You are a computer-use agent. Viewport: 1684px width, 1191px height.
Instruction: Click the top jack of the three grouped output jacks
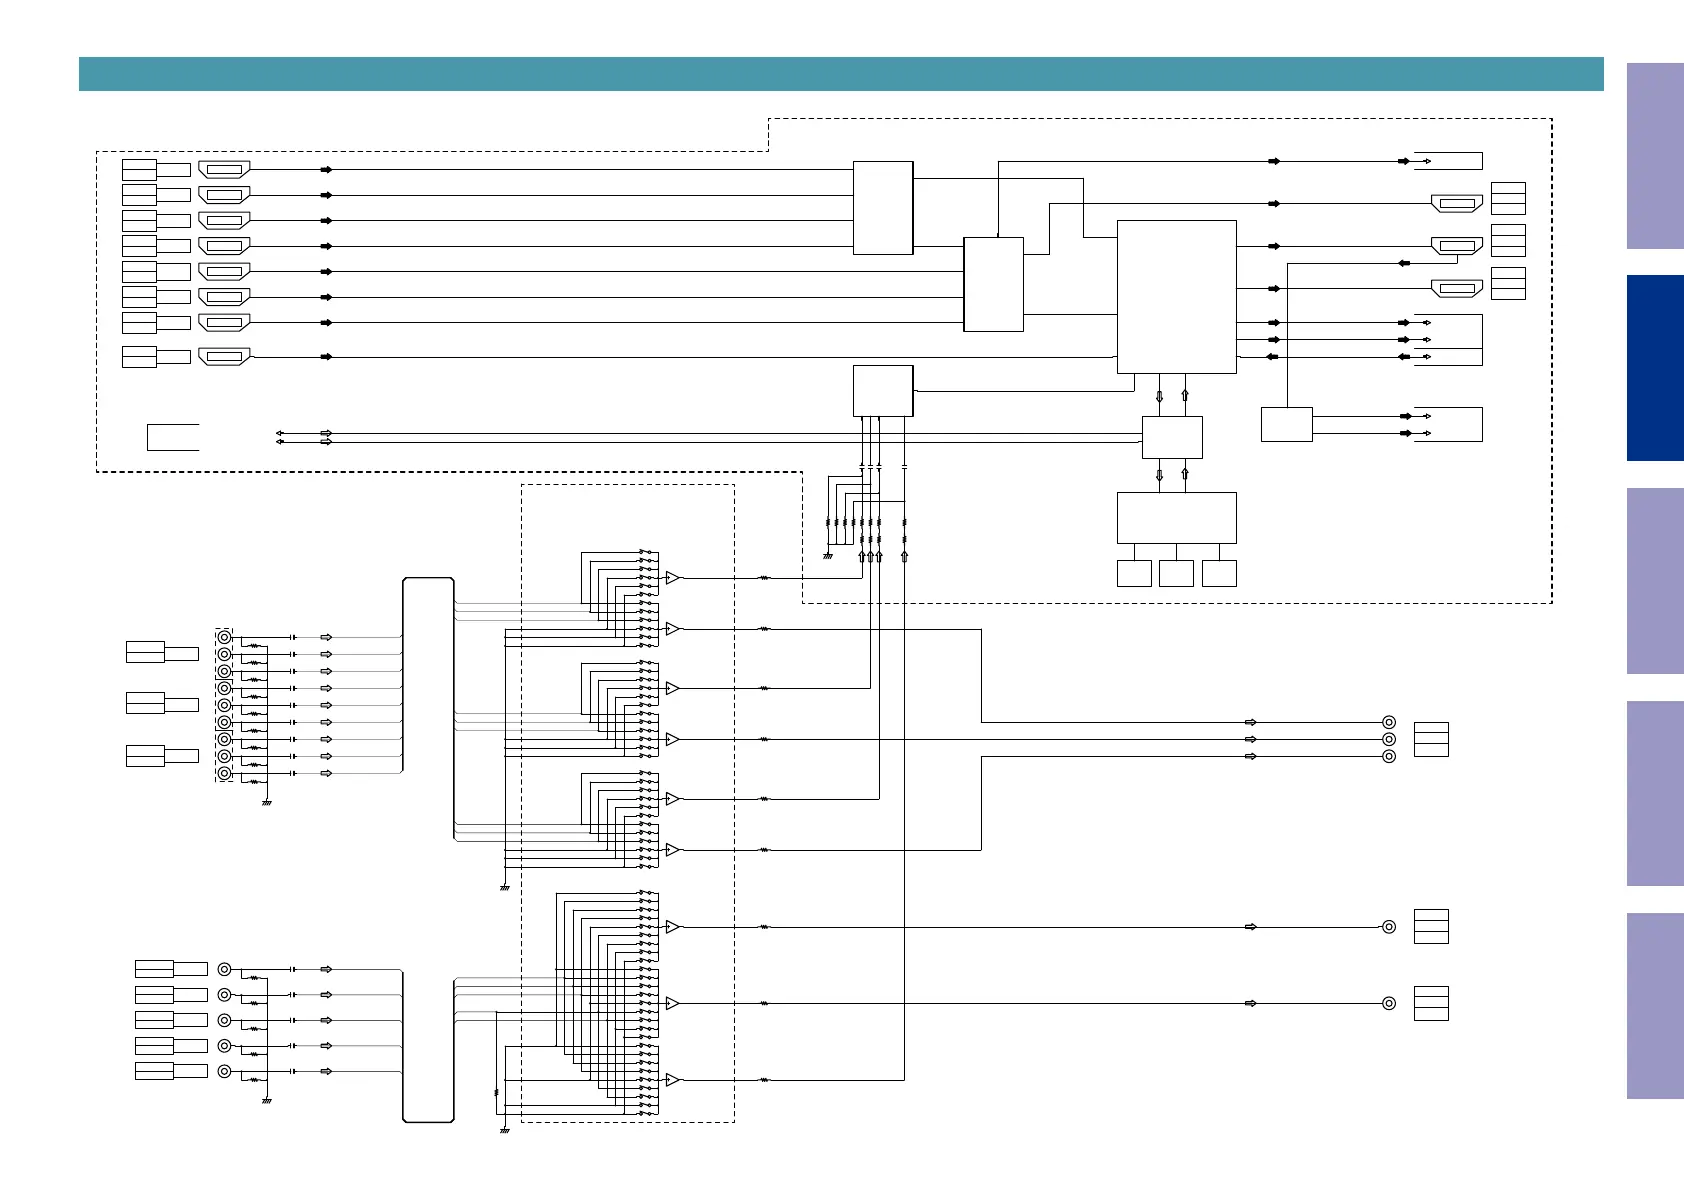pos(1389,722)
